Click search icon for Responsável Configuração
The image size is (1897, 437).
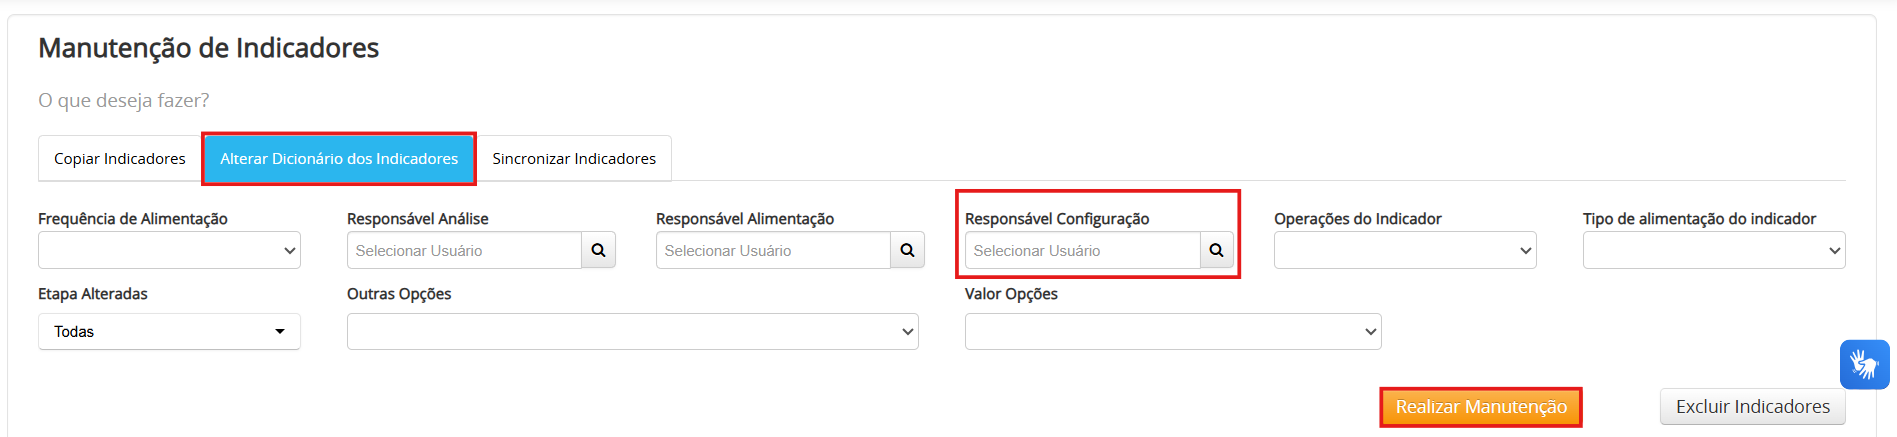pos(1216,250)
